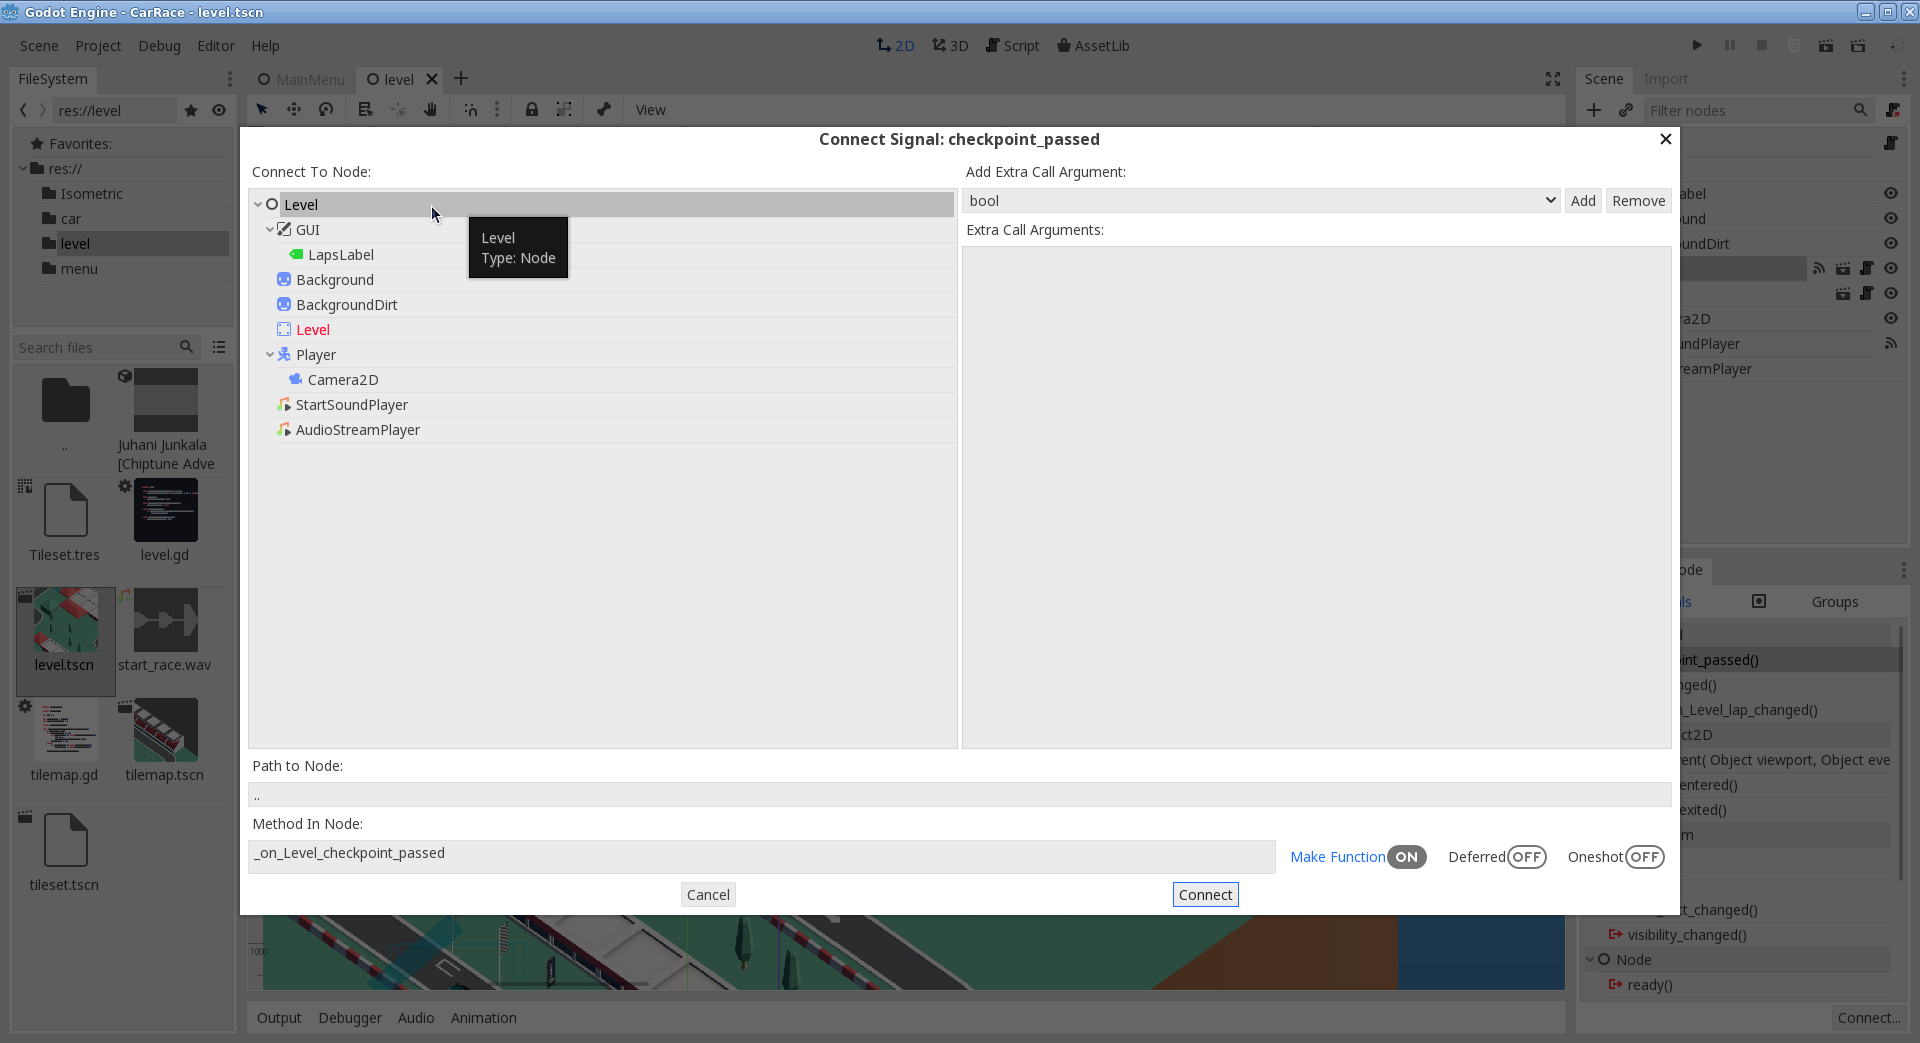The image size is (1920, 1043).
Task: Click the Lock selected node icon
Action: (x=532, y=110)
